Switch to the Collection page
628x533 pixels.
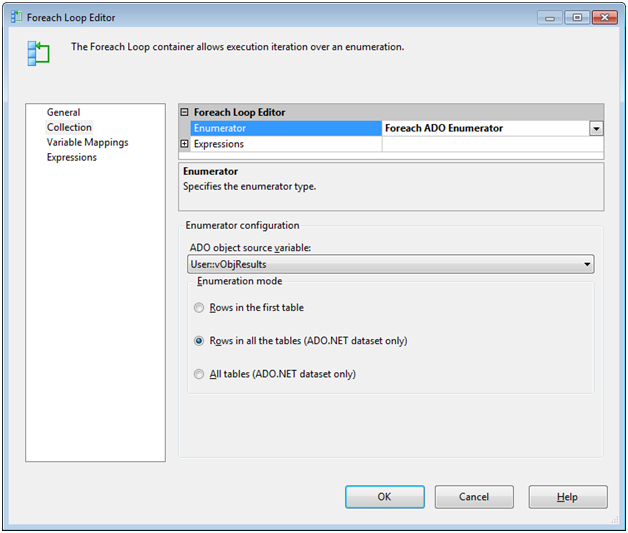(69, 127)
